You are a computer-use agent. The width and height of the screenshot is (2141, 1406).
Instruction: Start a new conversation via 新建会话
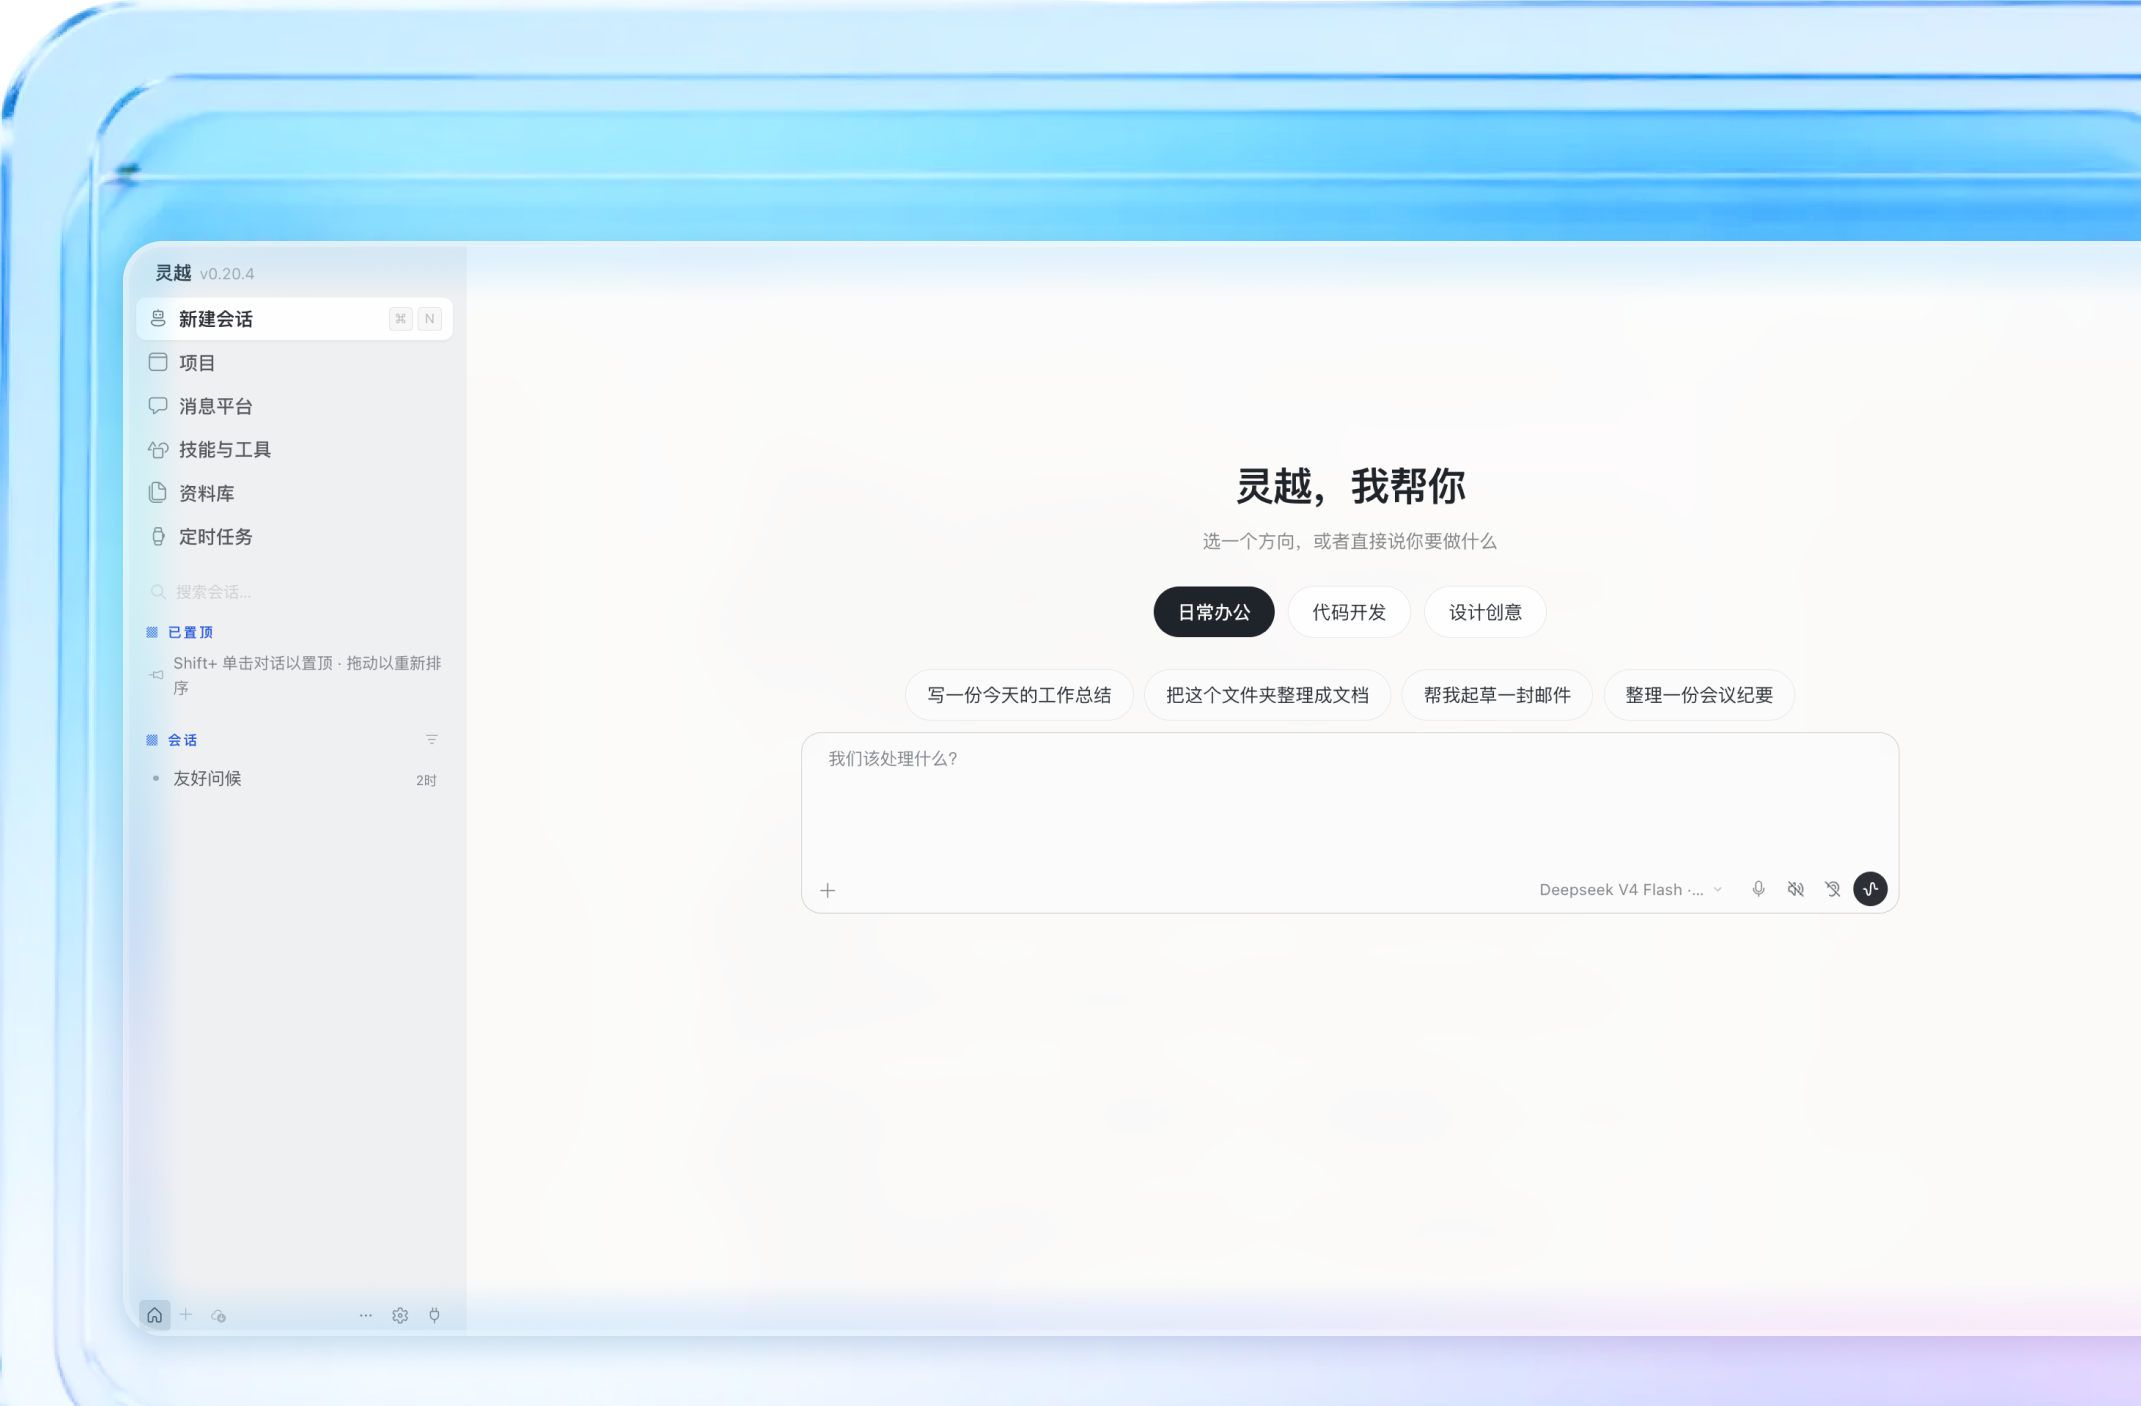294,319
